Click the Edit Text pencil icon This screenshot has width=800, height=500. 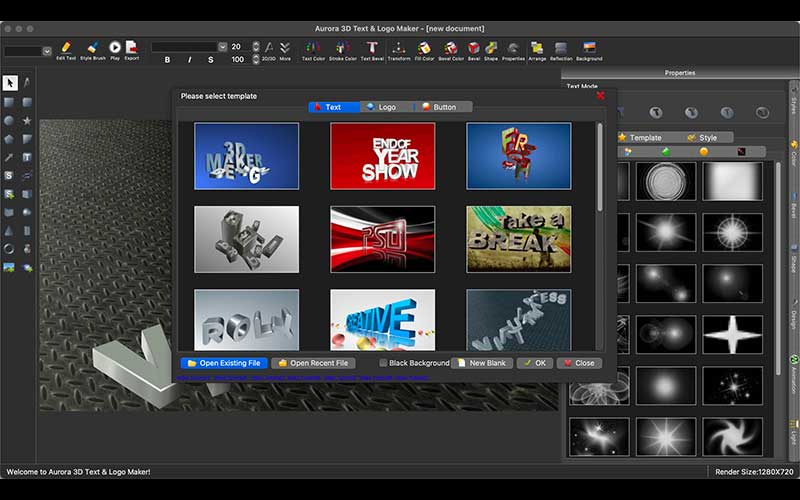[x=66, y=51]
